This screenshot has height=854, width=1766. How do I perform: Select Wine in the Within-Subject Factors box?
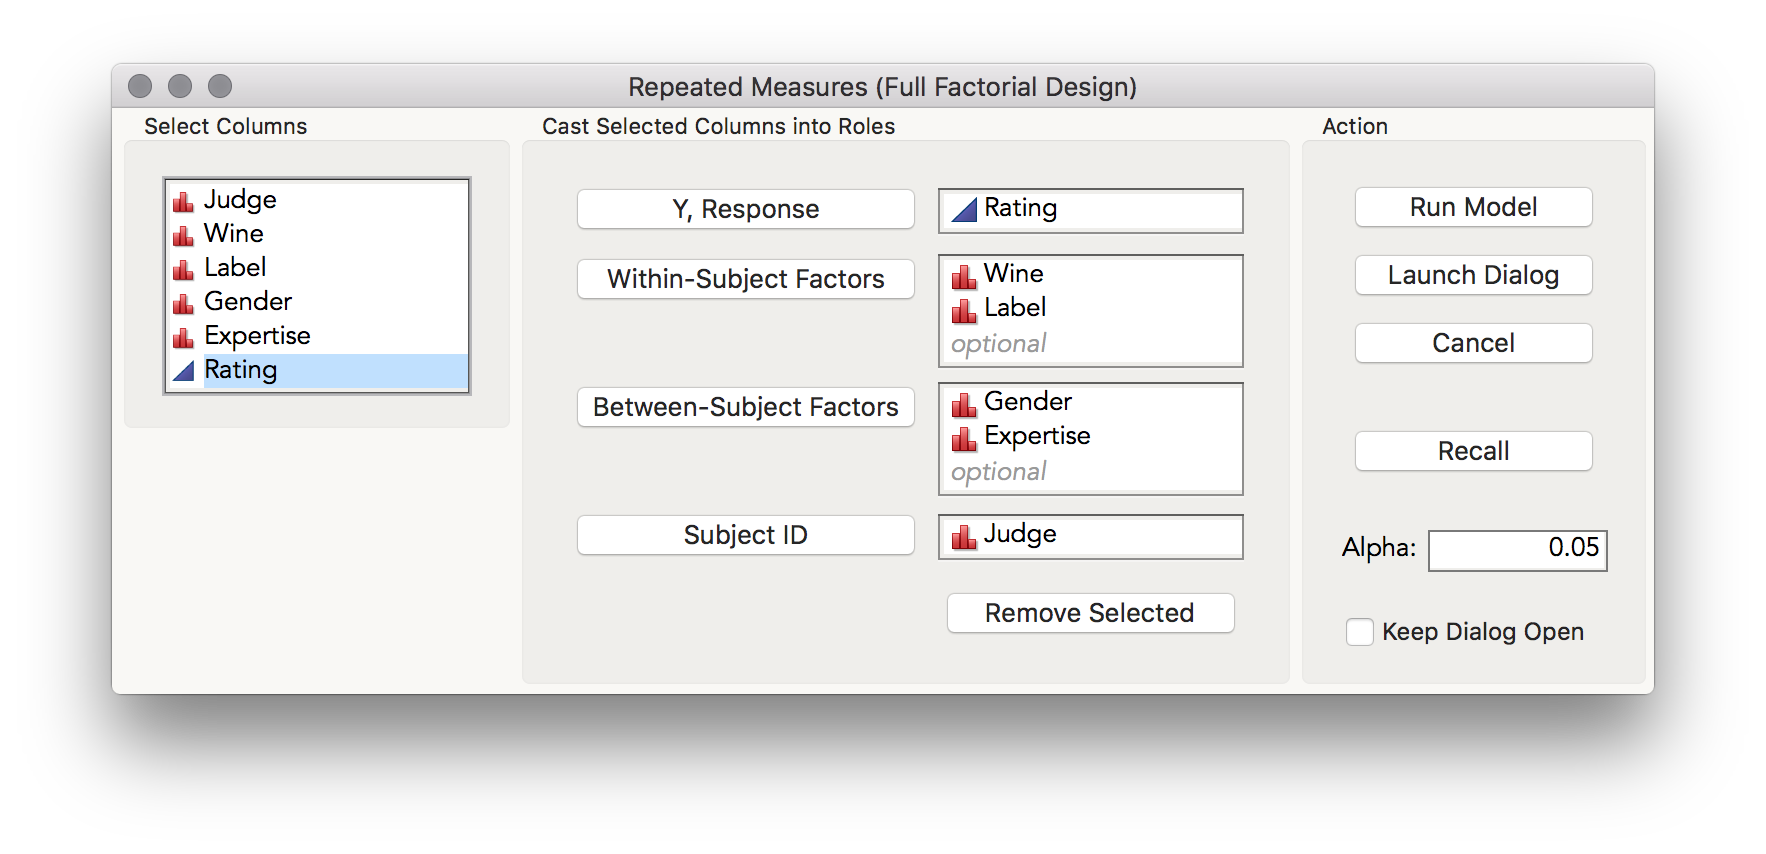coord(1014,274)
